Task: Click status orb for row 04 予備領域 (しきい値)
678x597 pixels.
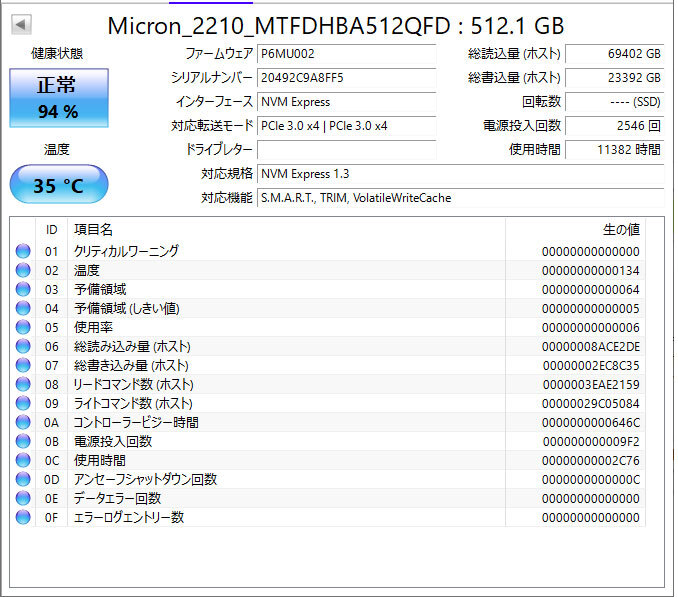Action: click(23, 308)
